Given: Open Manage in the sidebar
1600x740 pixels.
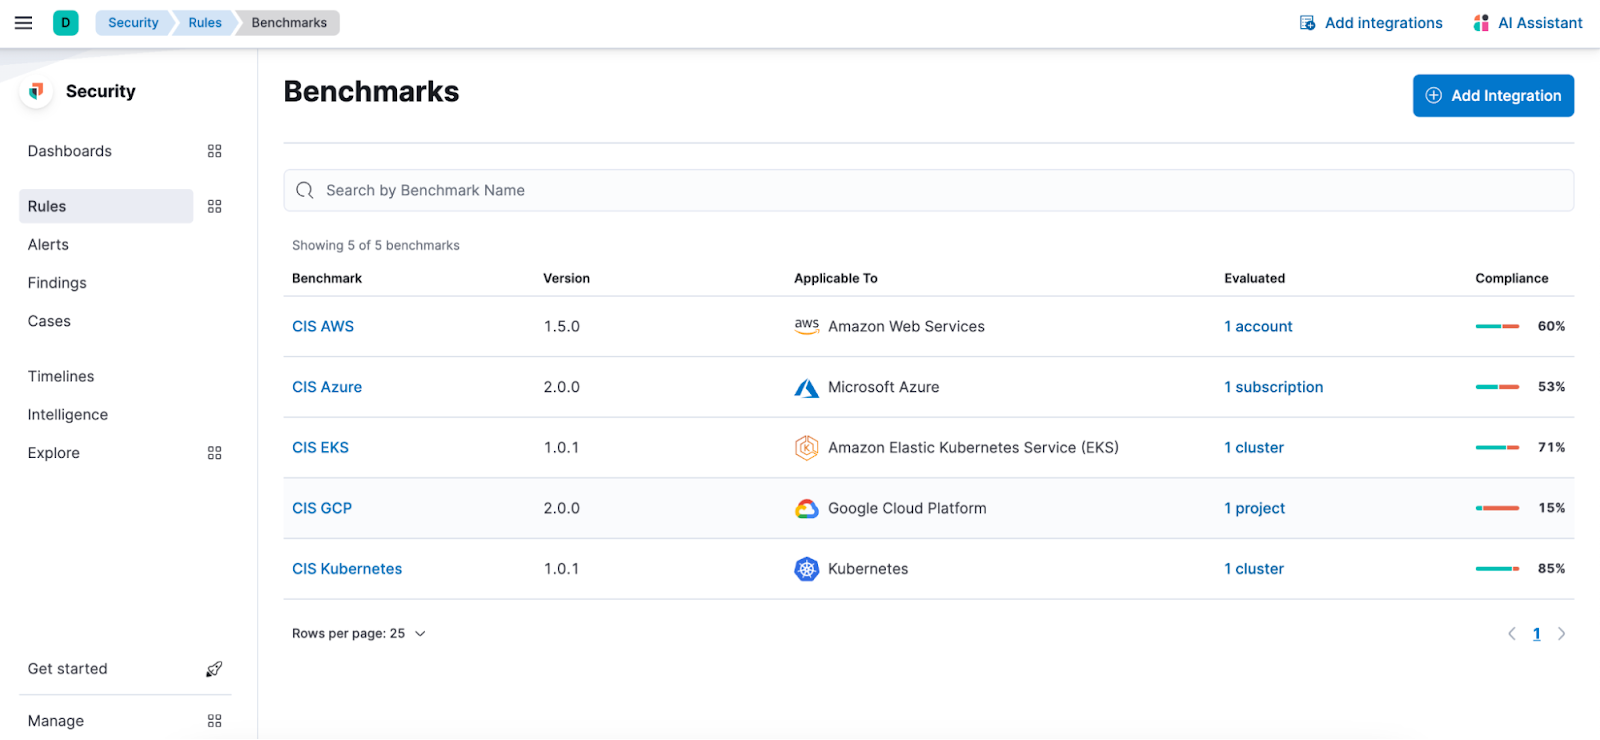Looking at the screenshot, I should tap(56, 721).
